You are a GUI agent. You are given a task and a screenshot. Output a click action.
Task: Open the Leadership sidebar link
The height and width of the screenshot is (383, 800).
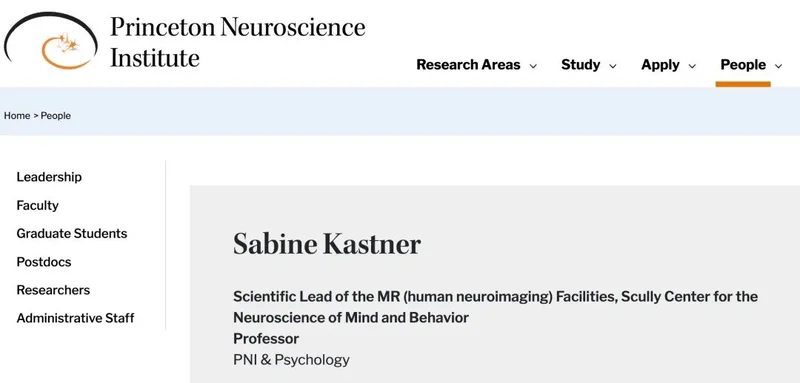[49, 177]
